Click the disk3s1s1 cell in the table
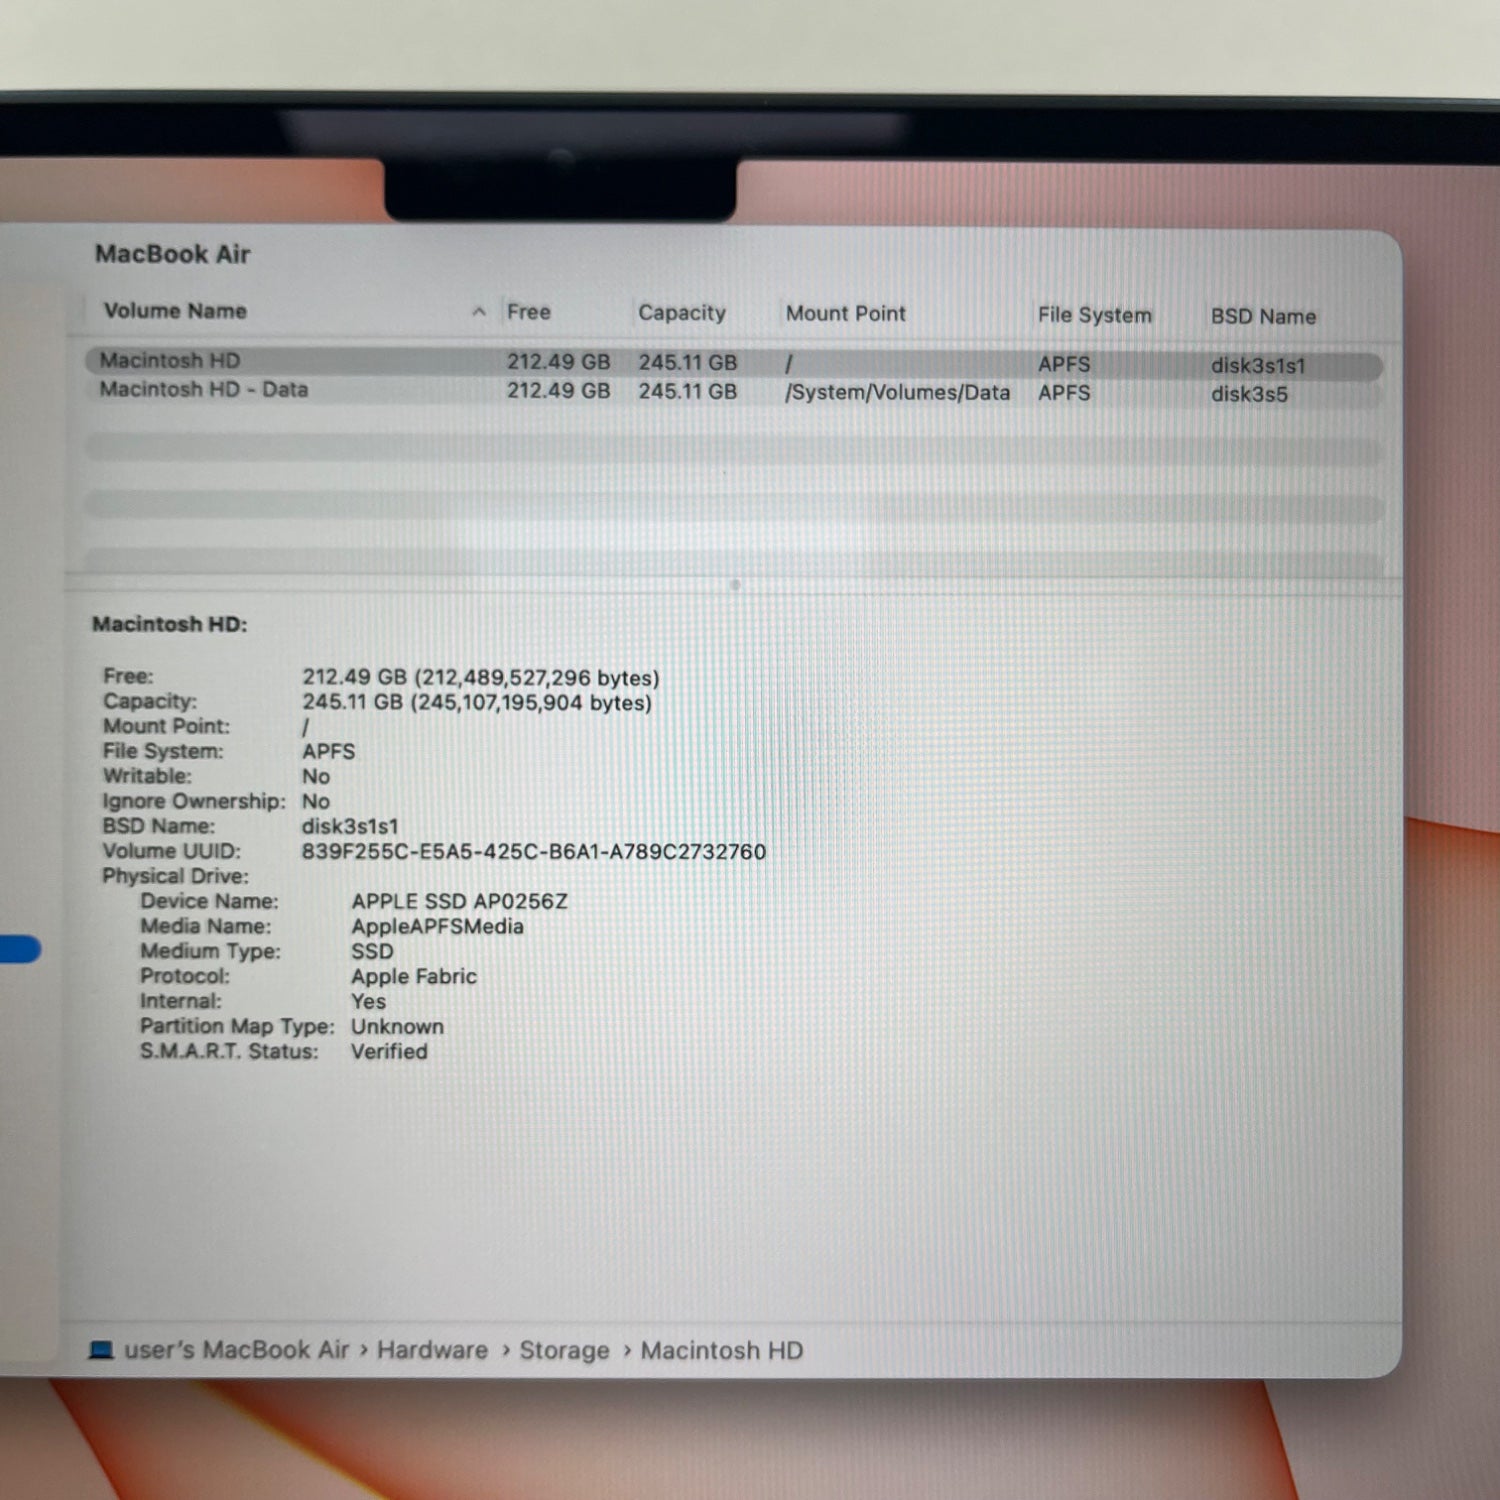1500x1500 pixels. (1258, 365)
